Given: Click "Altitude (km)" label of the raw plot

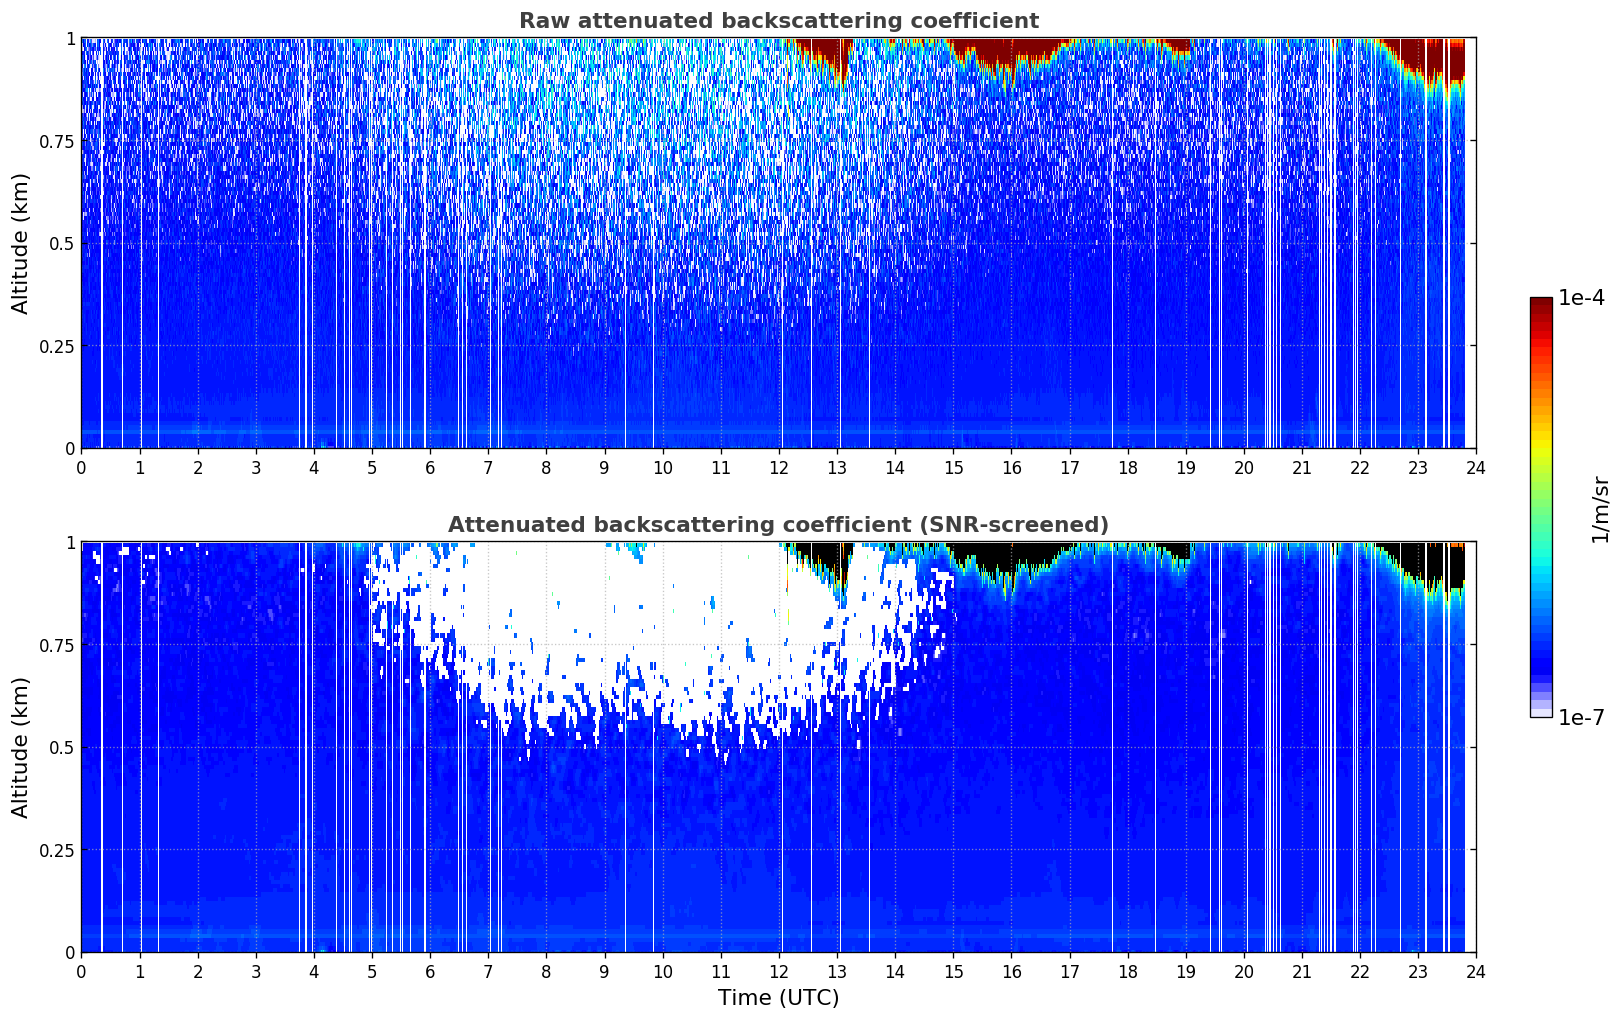Looking at the screenshot, I should pos(21,243).
